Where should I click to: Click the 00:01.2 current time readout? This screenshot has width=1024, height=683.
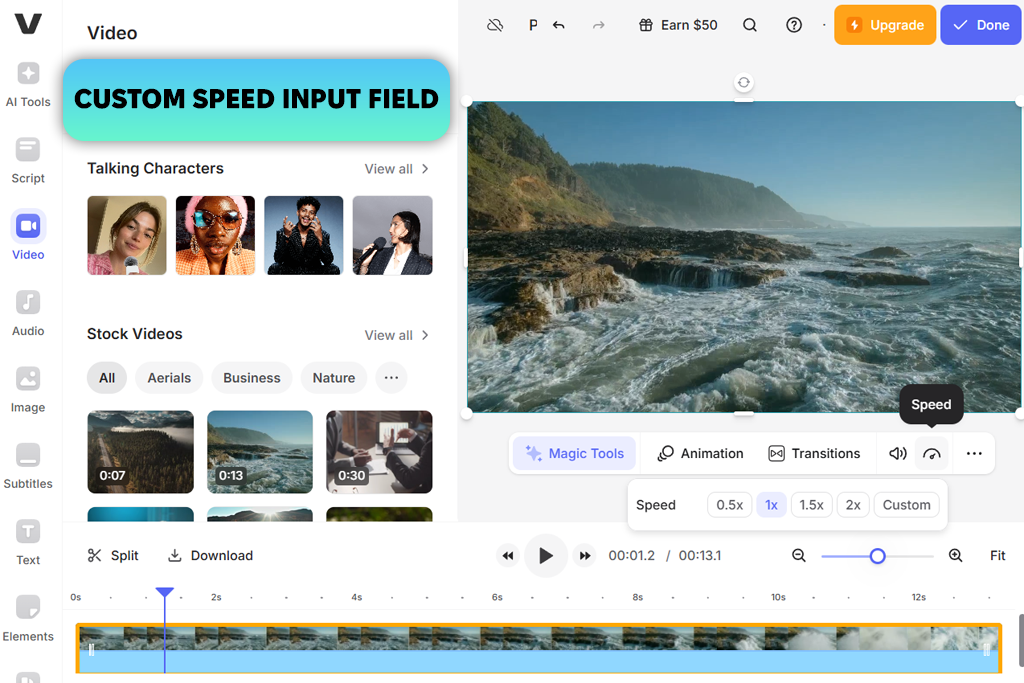632,556
